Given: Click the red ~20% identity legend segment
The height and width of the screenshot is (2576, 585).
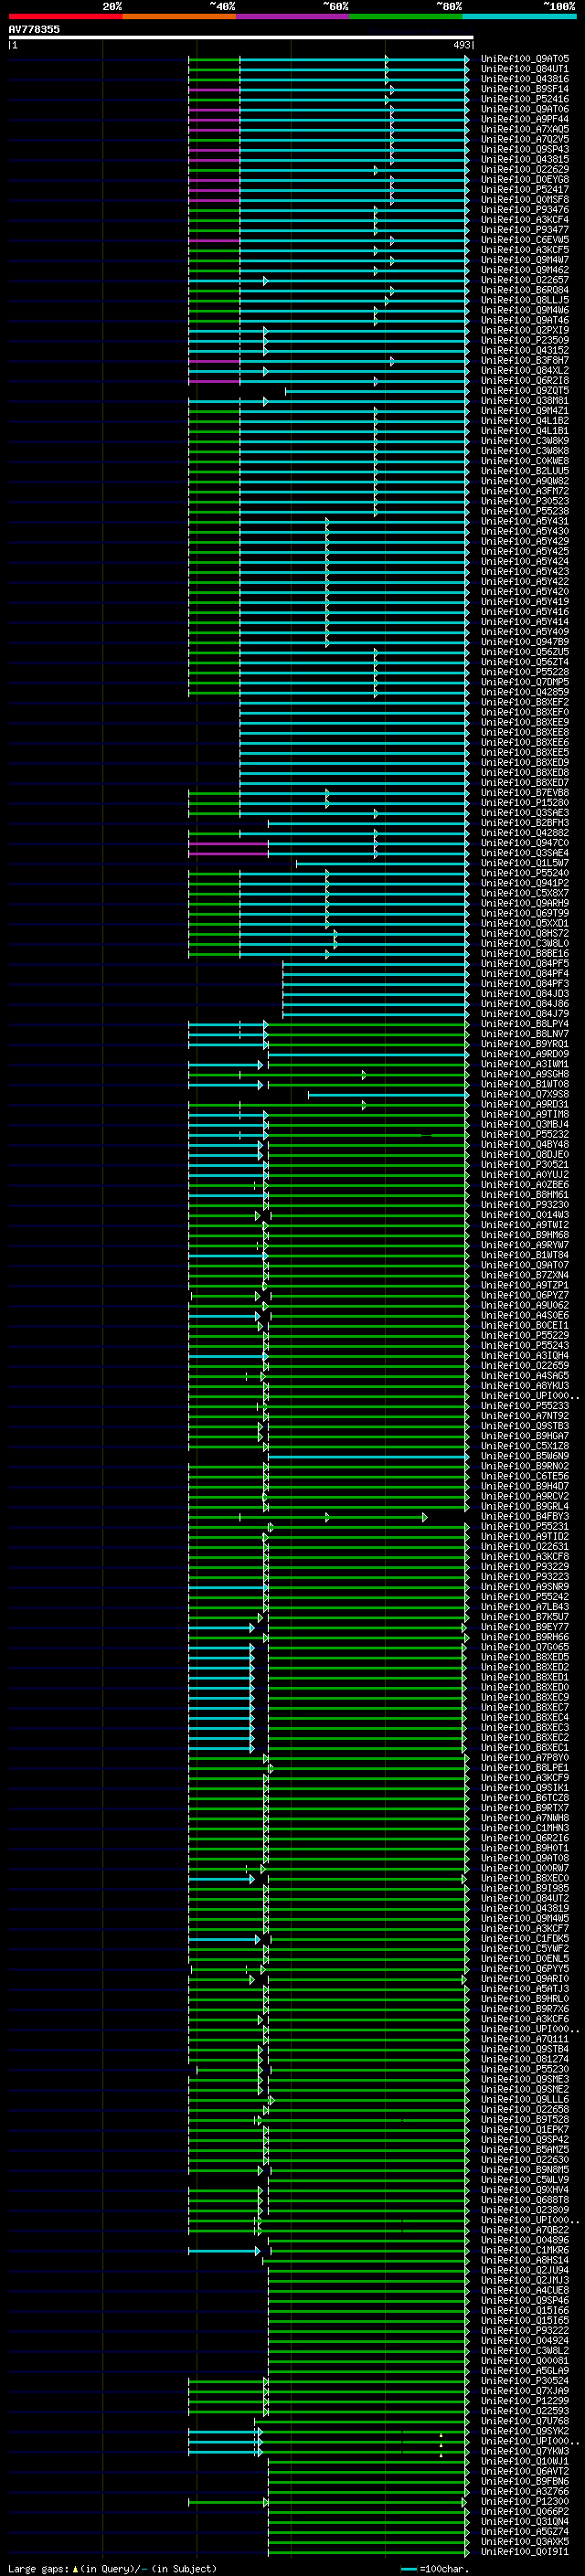Looking at the screenshot, I should tap(65, 16).
